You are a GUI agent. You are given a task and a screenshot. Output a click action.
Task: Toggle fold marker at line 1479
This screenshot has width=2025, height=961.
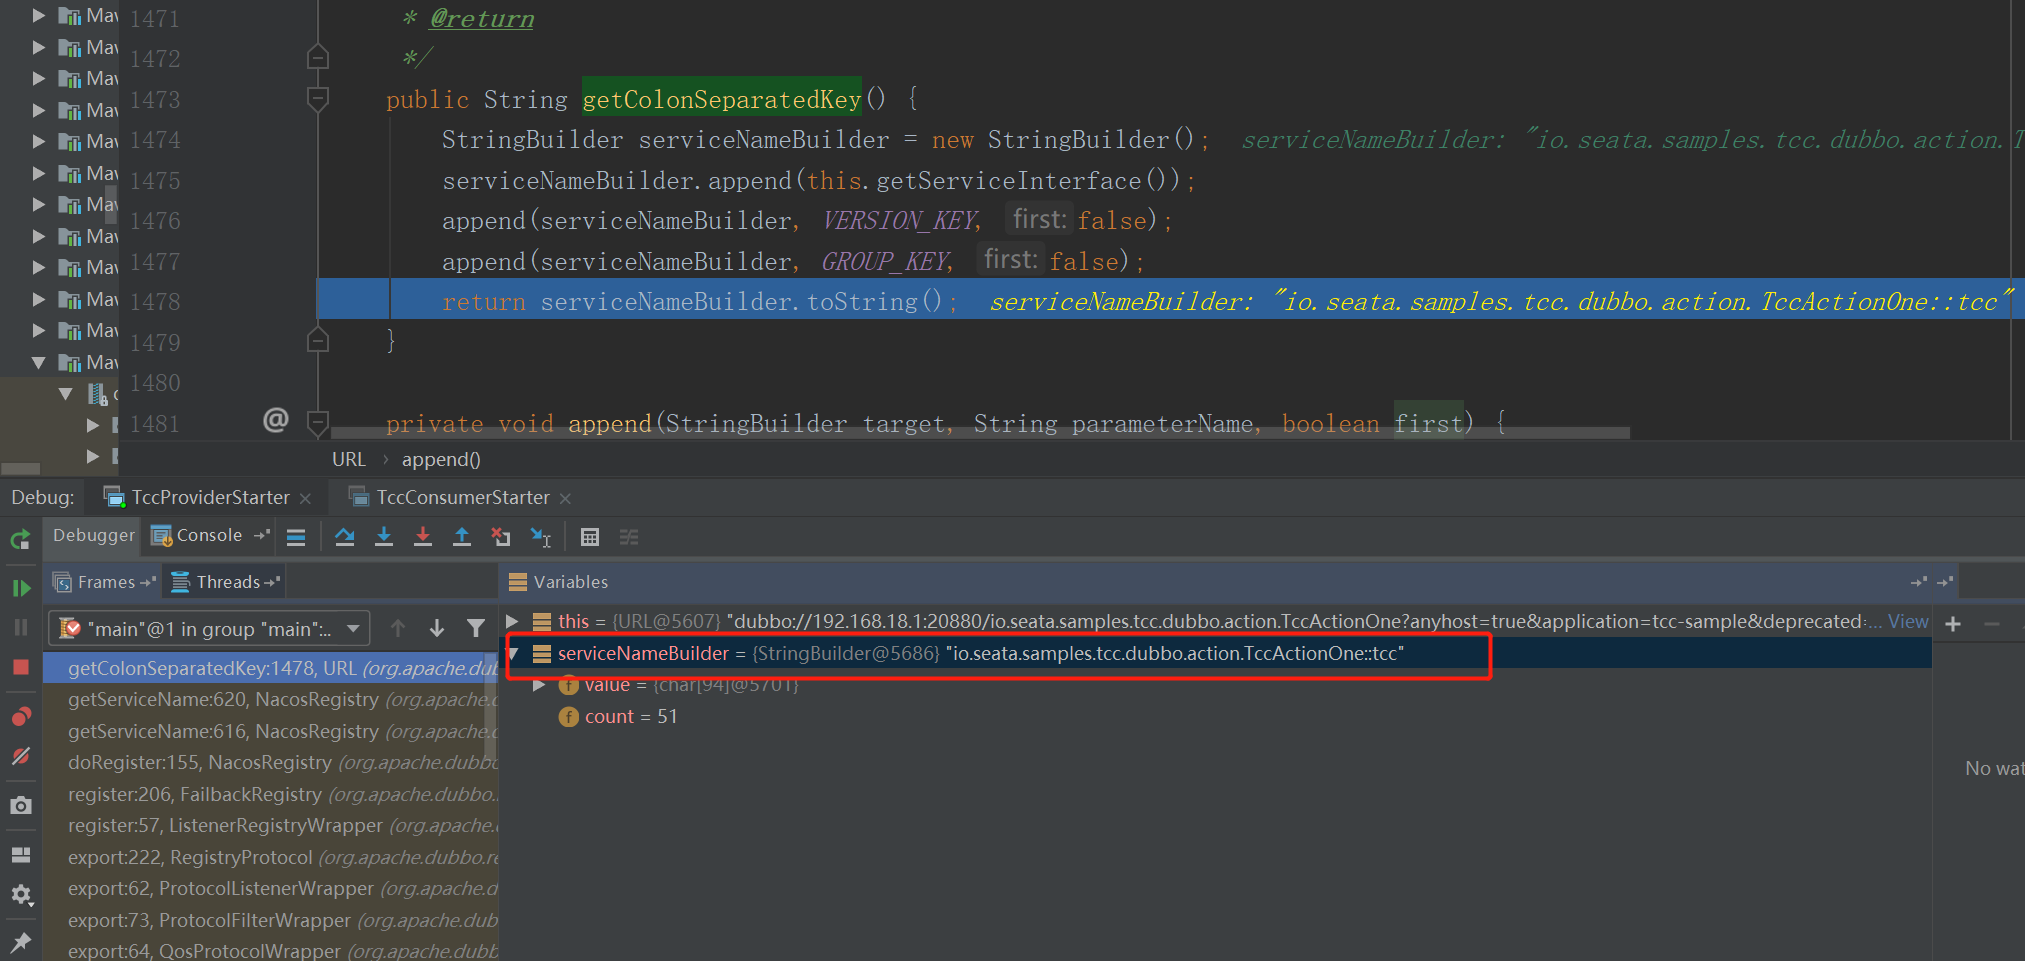[x=318, y=341]
